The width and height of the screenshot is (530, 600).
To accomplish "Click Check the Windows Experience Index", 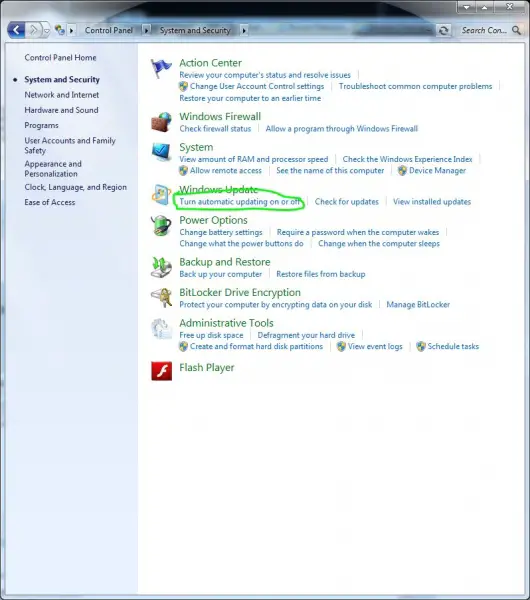I will point(408,159).
